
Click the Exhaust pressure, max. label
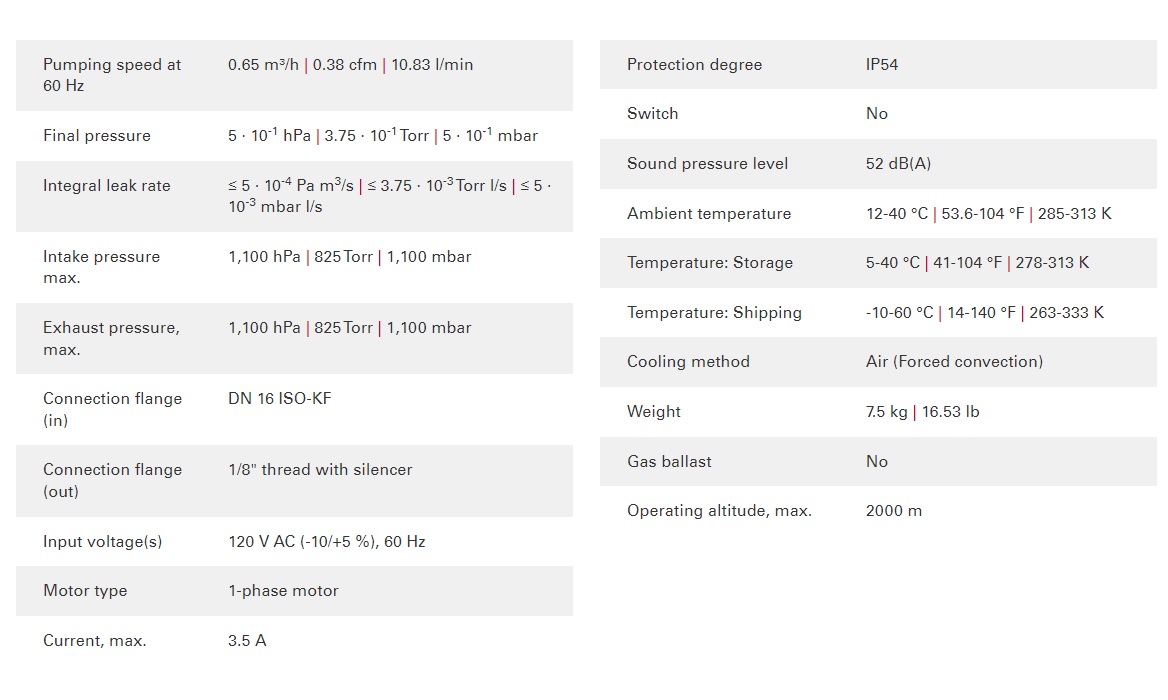point(111,338)
